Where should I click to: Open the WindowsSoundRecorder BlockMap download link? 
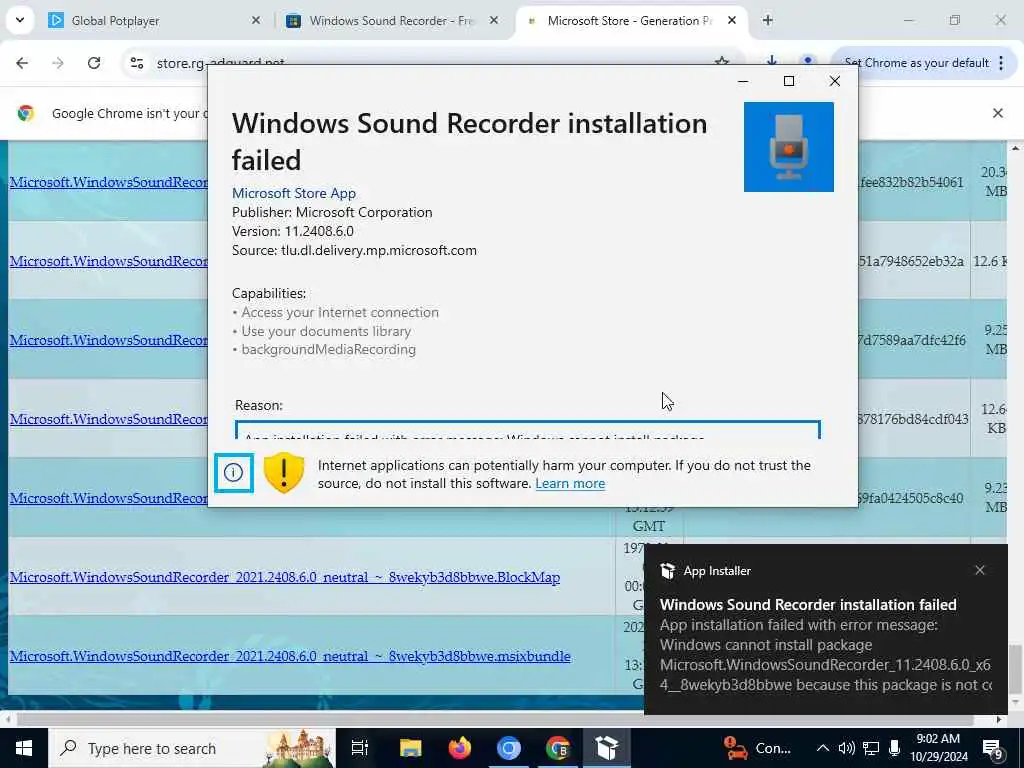285,577
